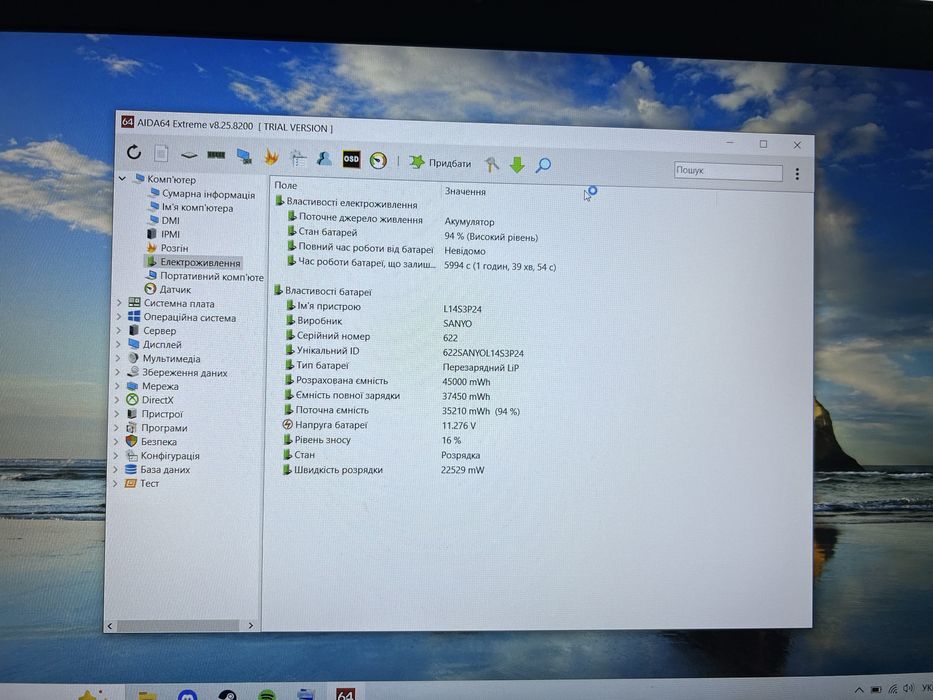Click the tree panel's left scroll arrow
Screen dimensions: 933x700
109,625
